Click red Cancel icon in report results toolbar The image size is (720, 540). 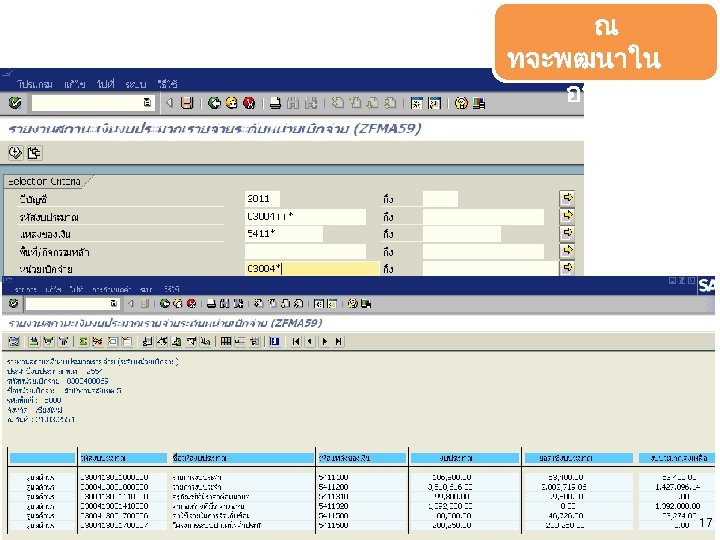coord(191,304)
